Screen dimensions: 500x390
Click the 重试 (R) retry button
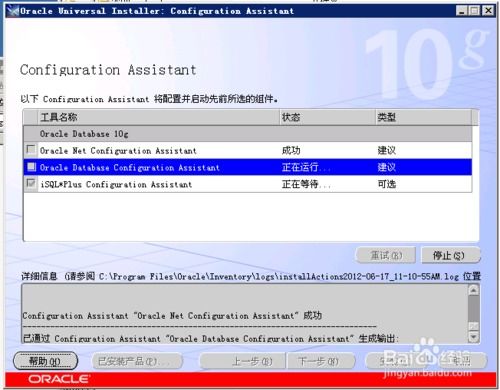(x=386, y=256)
